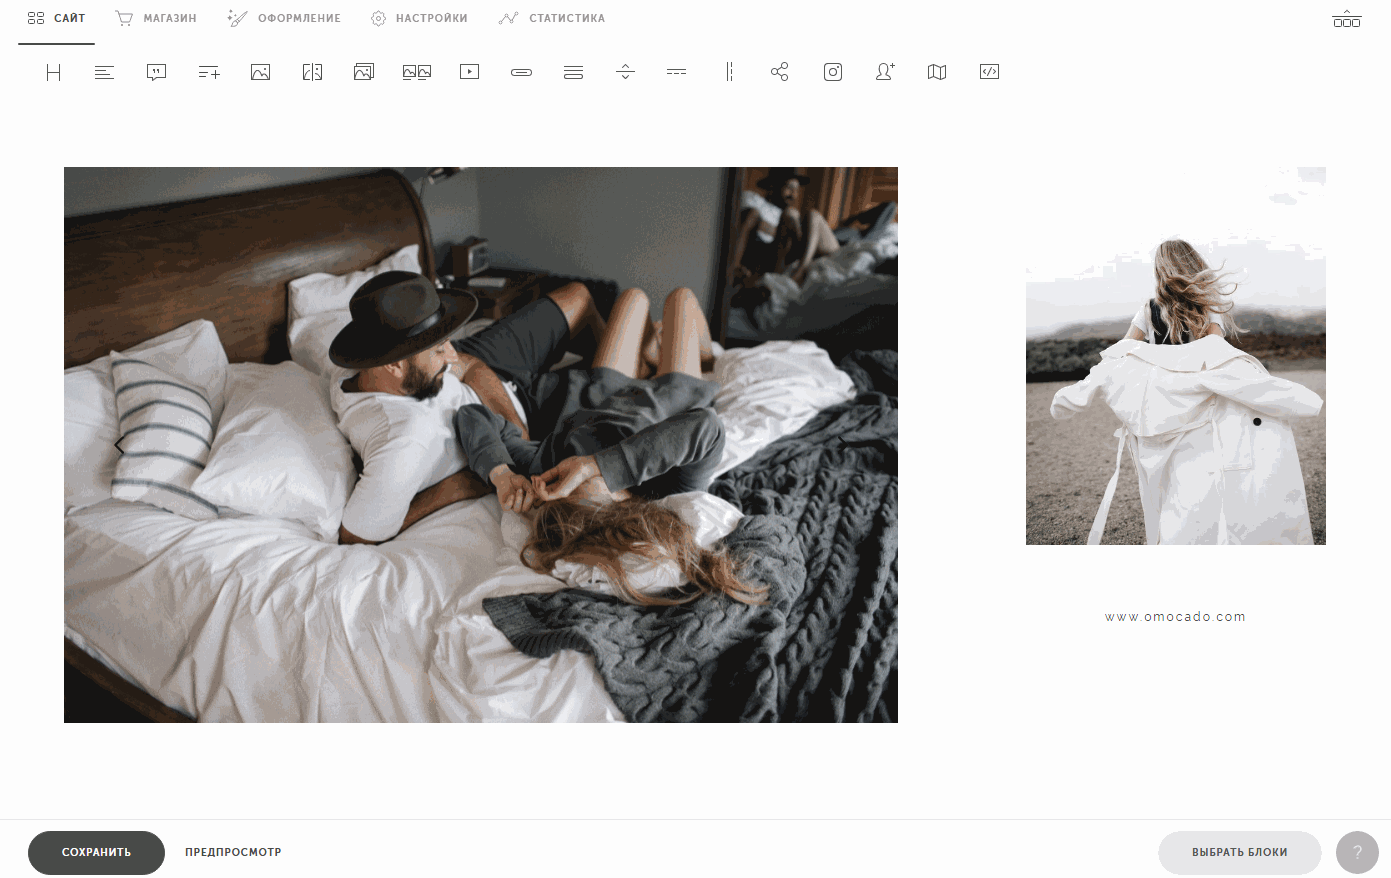The image size is (1391, 878).
Task: Open the help question mark button
Action: [x=1357, y=853]
